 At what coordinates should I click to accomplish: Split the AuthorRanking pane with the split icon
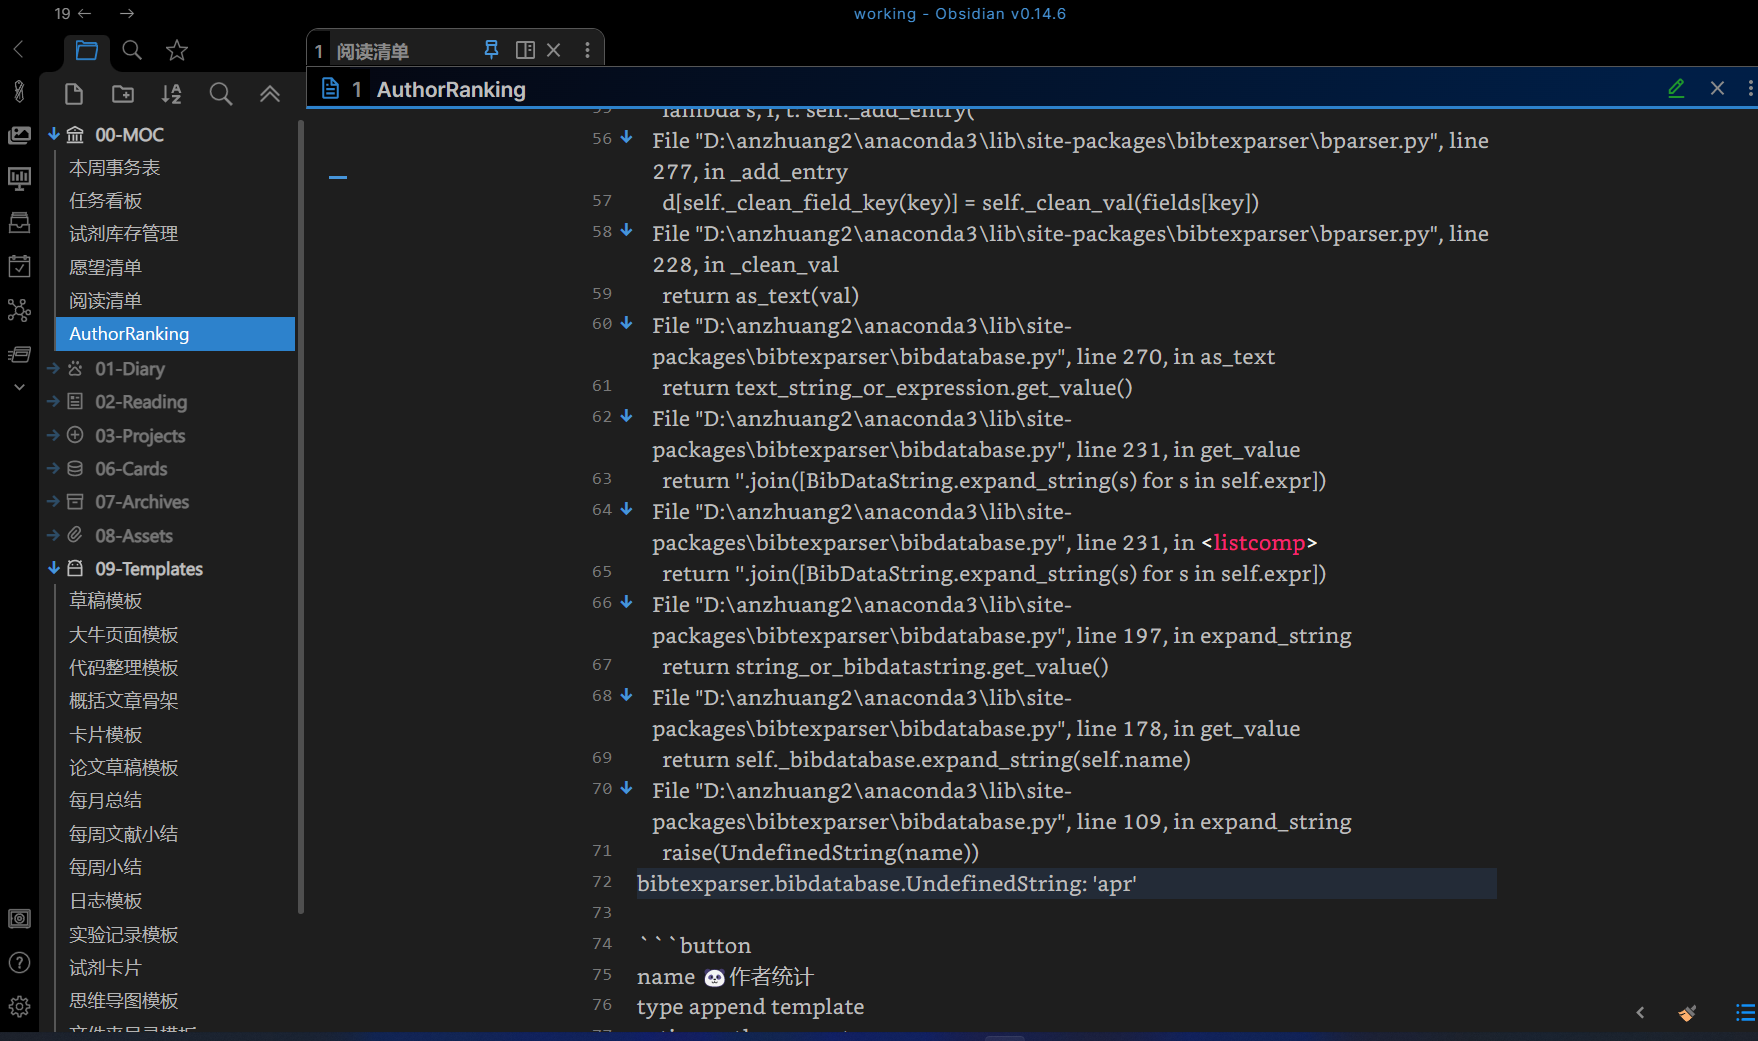[x=525, y=48]
